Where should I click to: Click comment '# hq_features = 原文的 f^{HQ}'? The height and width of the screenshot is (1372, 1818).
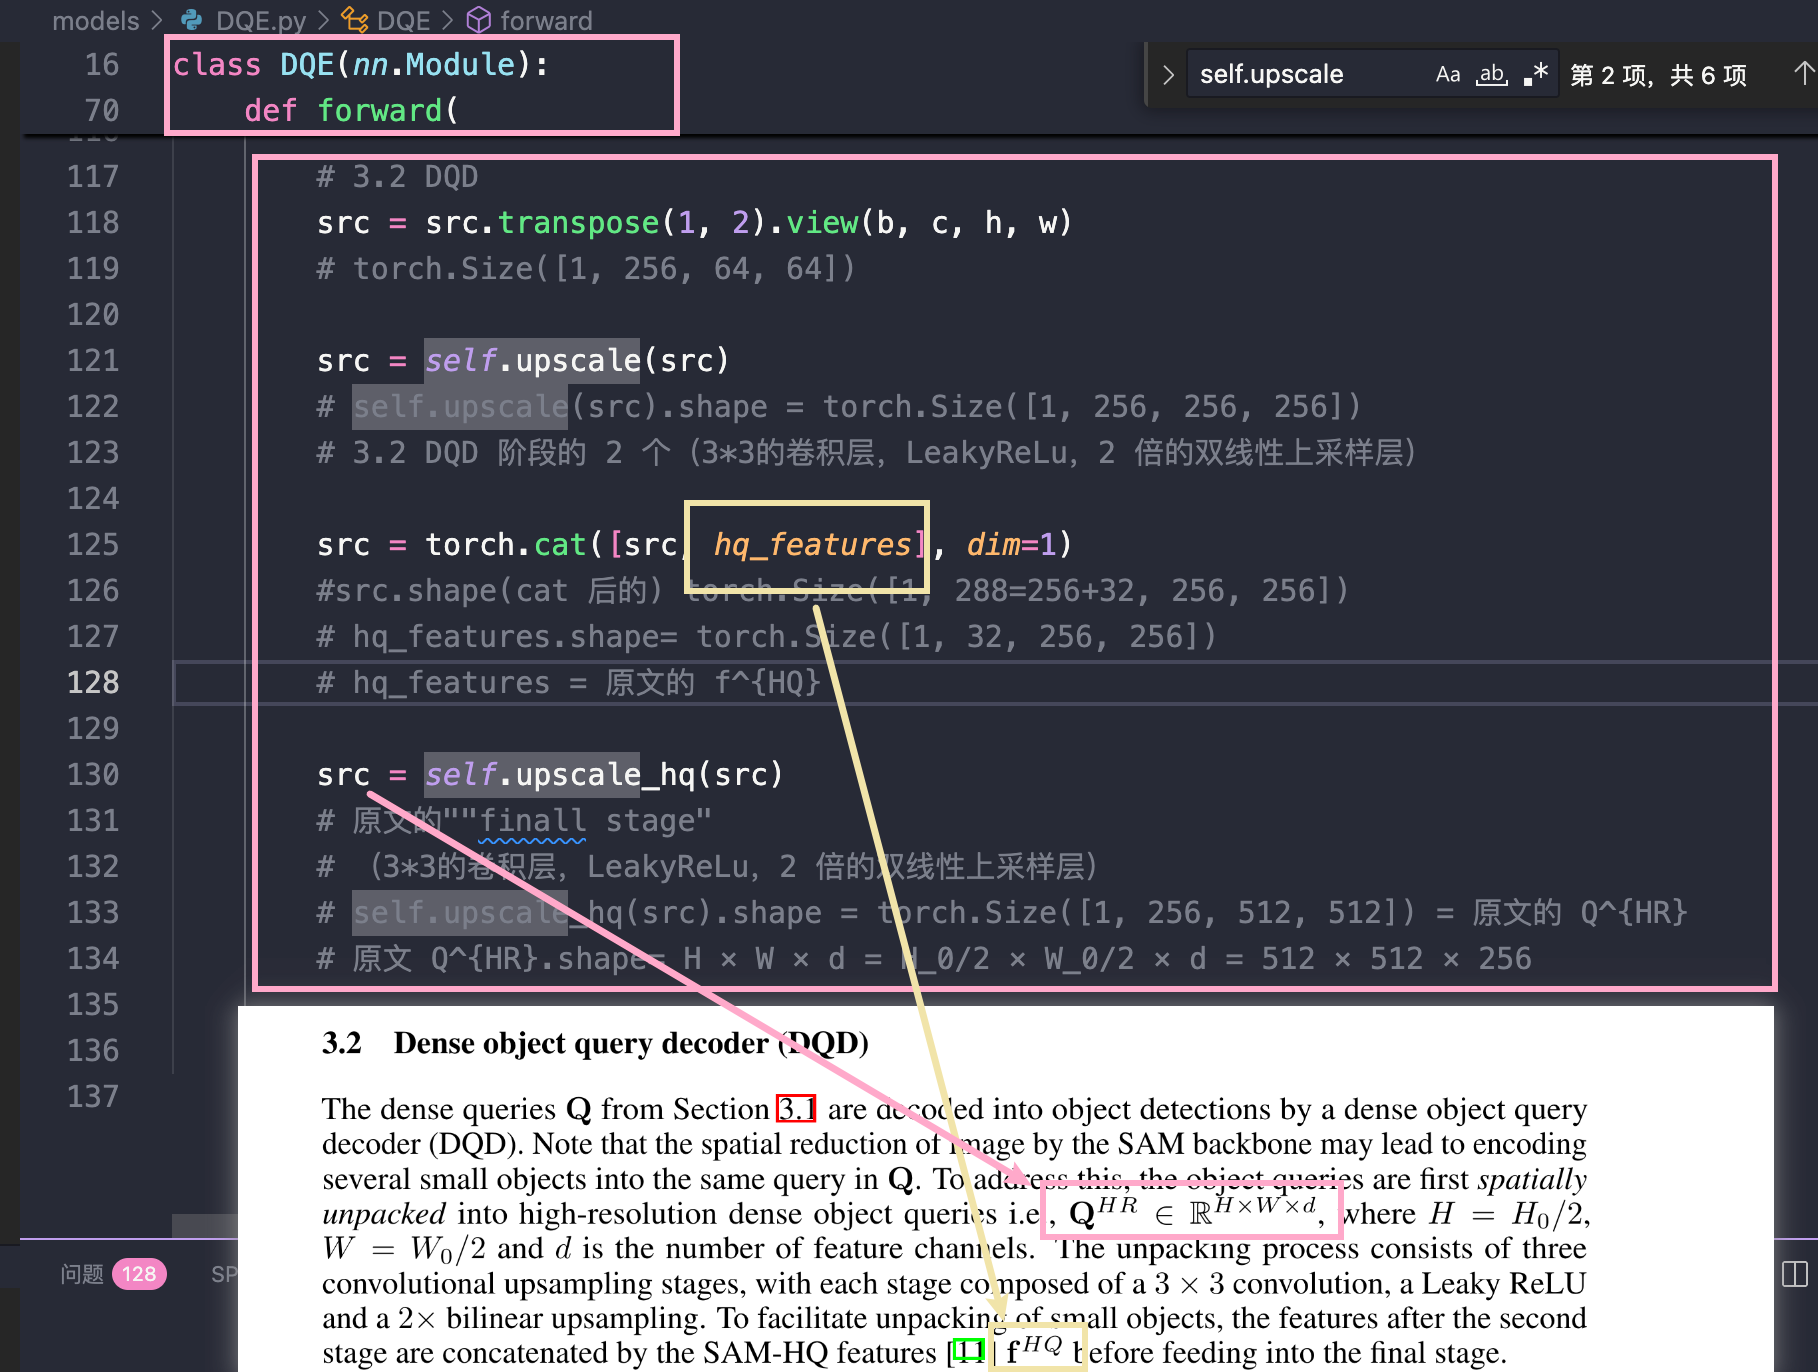tap(568, 682)
